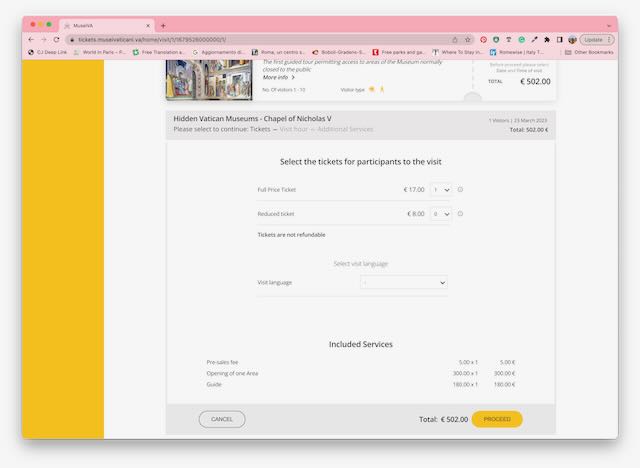
Task: Open the Visit language dropdown
Action: click(x=404, y=282)
